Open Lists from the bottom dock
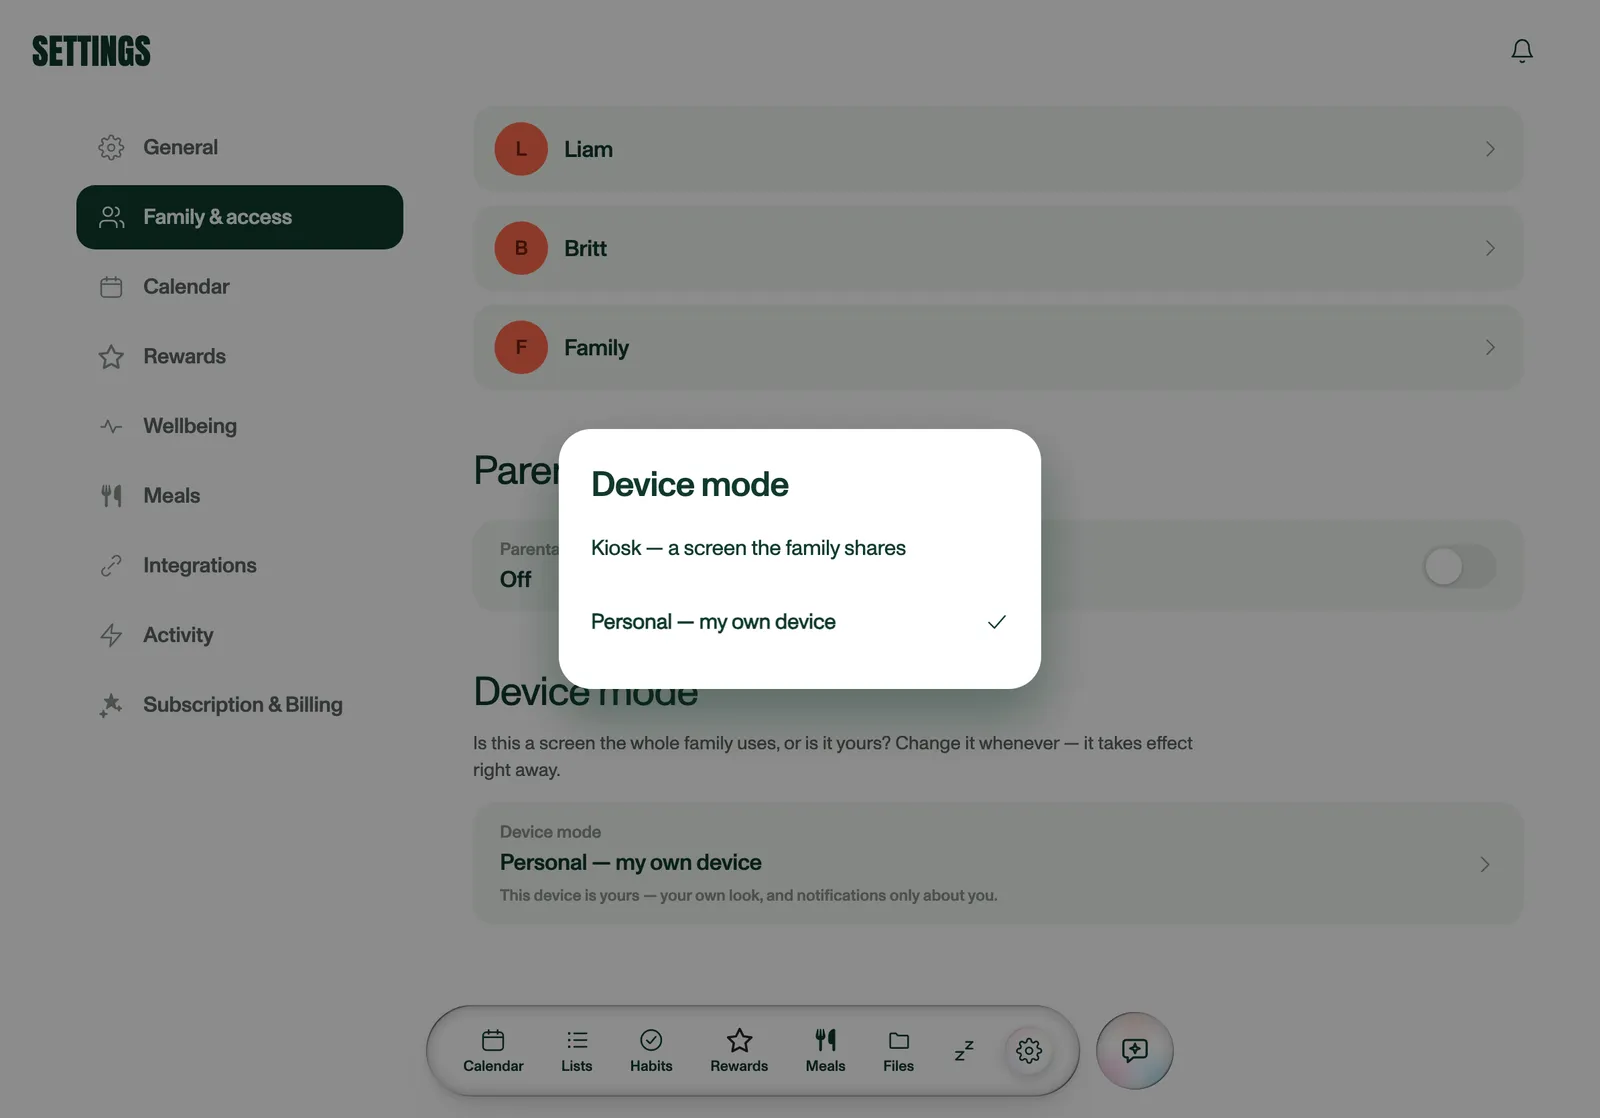 [577, 1051]
